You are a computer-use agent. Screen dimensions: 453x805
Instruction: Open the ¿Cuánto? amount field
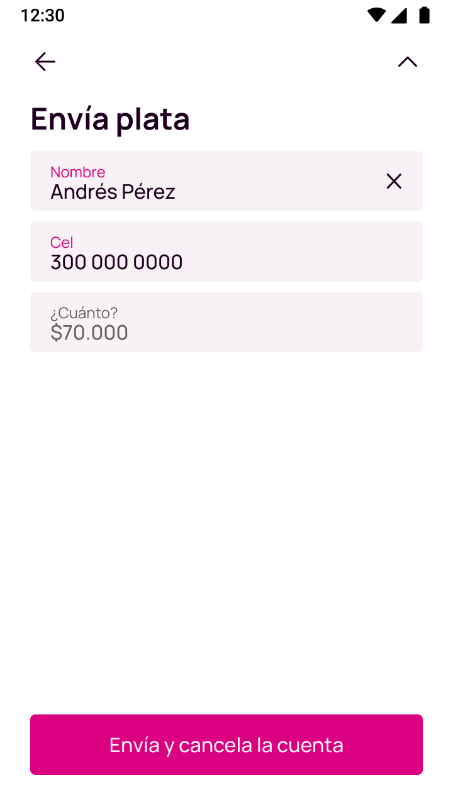(226, 322)
